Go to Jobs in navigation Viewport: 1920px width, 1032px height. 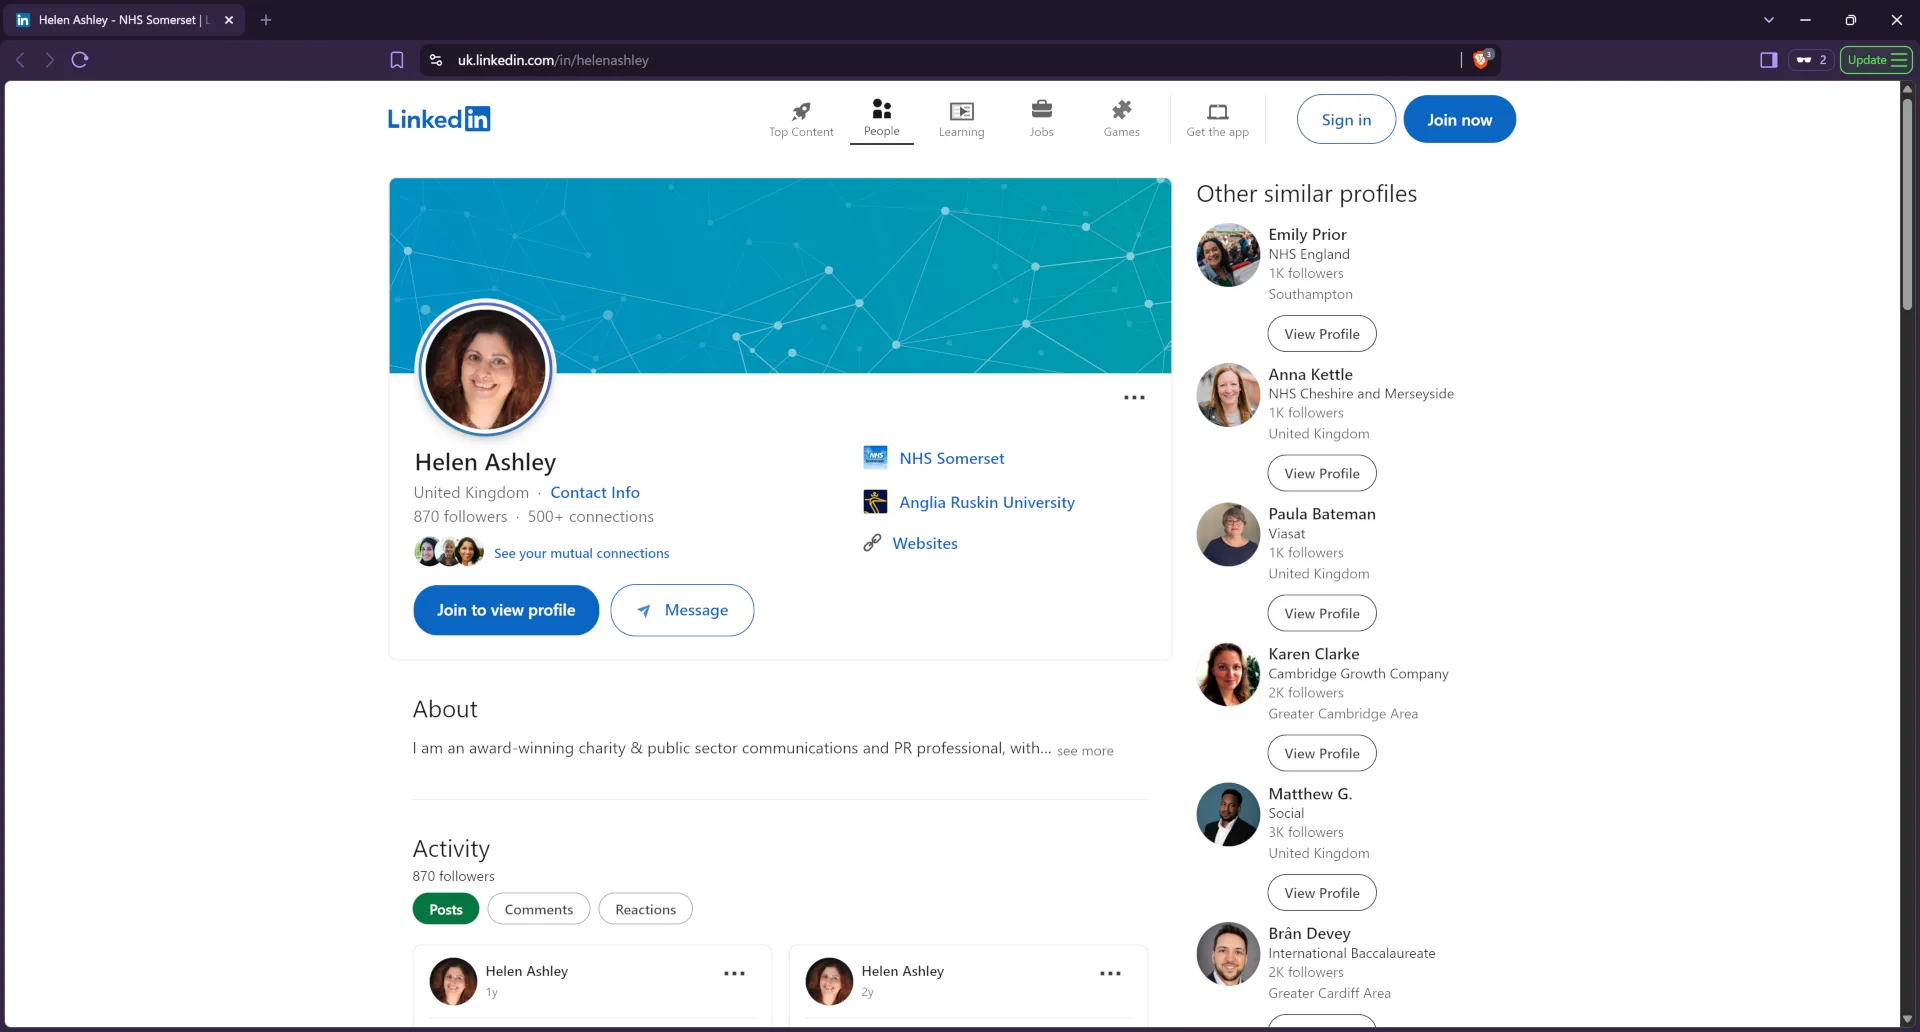1042,119
